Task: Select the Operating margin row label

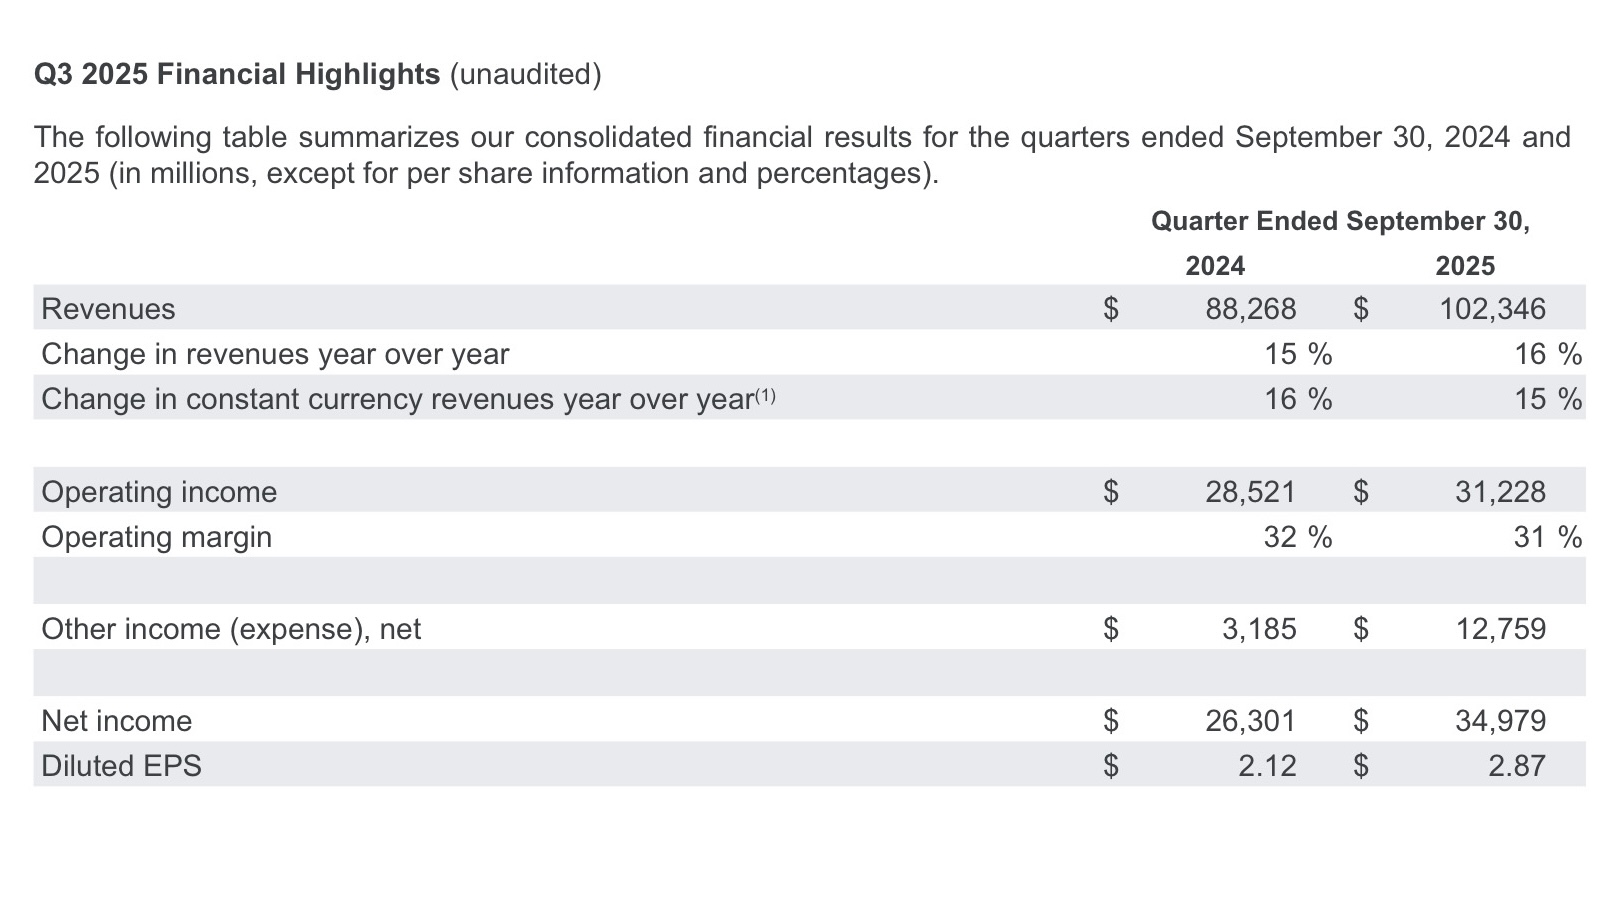Action: [156, 537]
